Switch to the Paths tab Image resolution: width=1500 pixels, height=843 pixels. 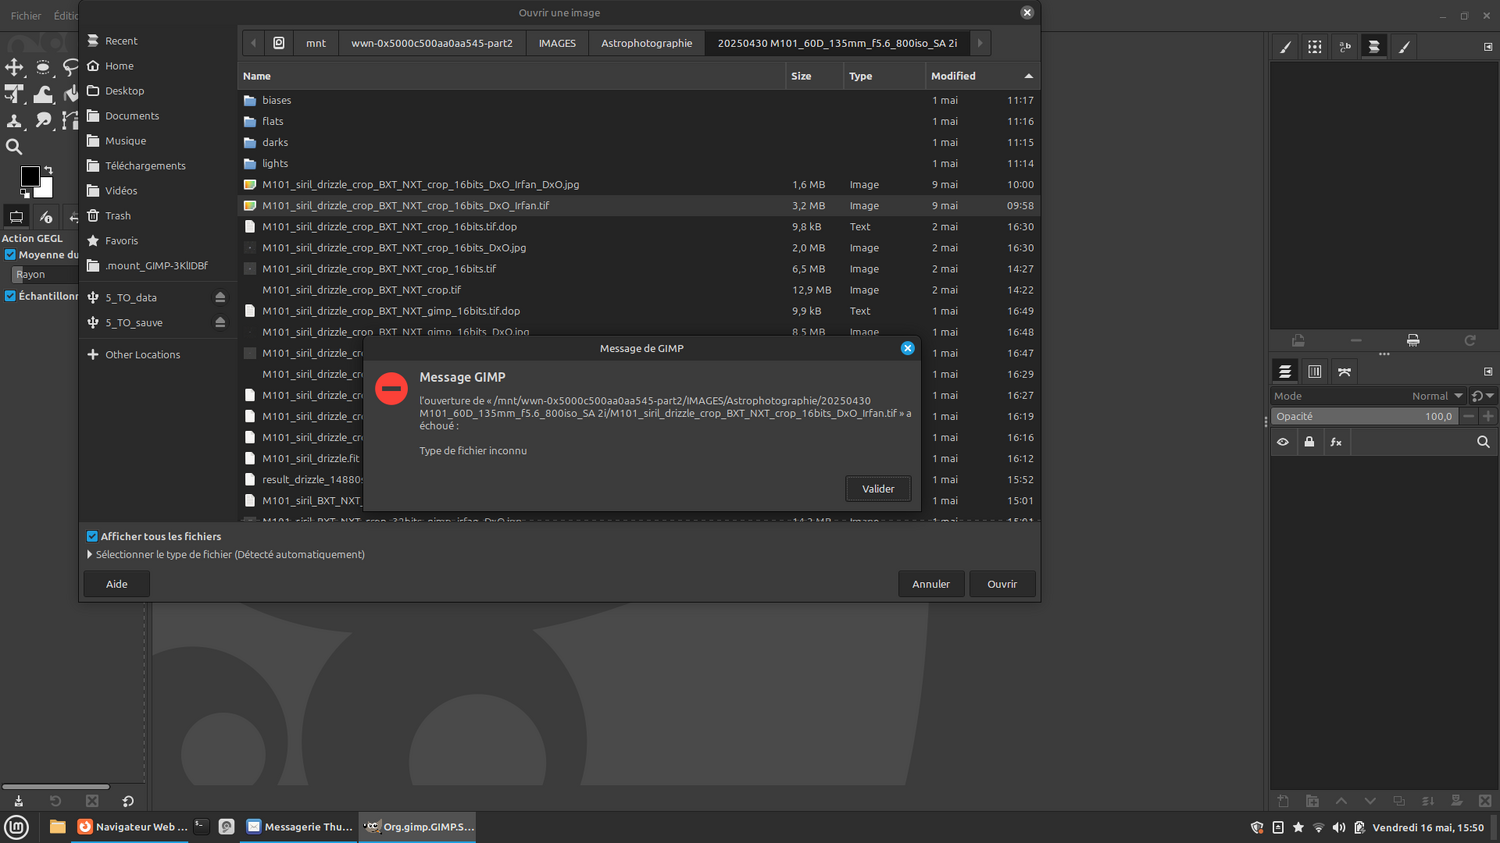(1345, 372)
